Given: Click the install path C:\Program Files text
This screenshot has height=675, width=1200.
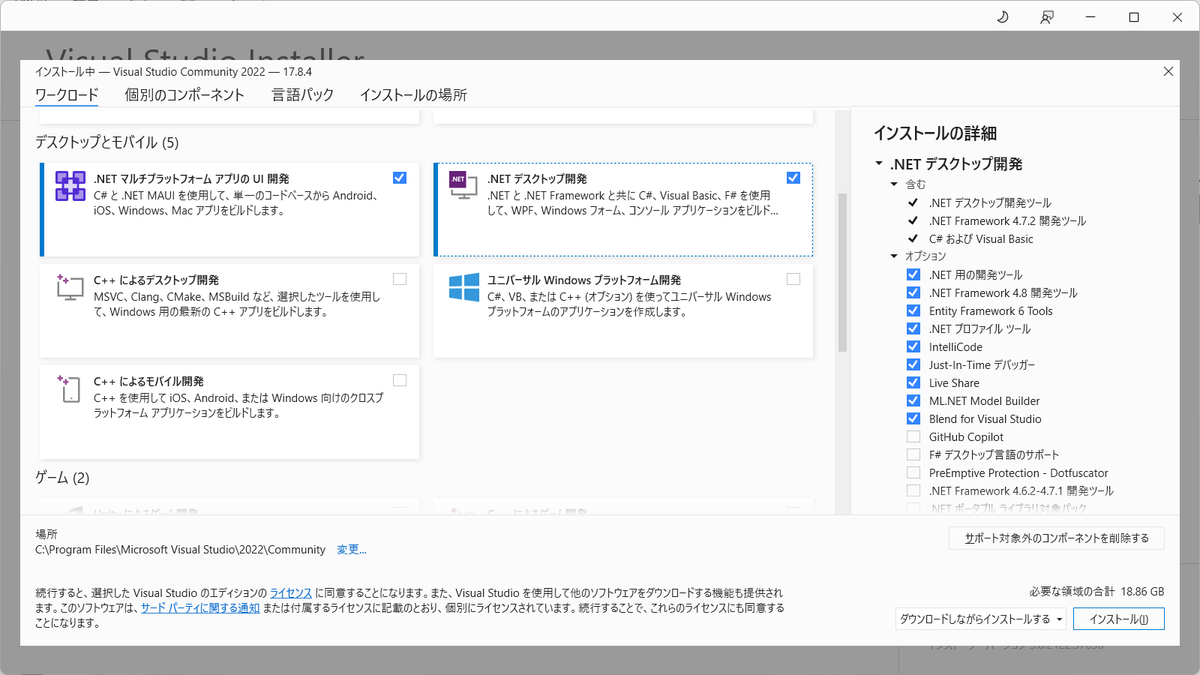Looking at the screenshot, I should tap(180, 550).
